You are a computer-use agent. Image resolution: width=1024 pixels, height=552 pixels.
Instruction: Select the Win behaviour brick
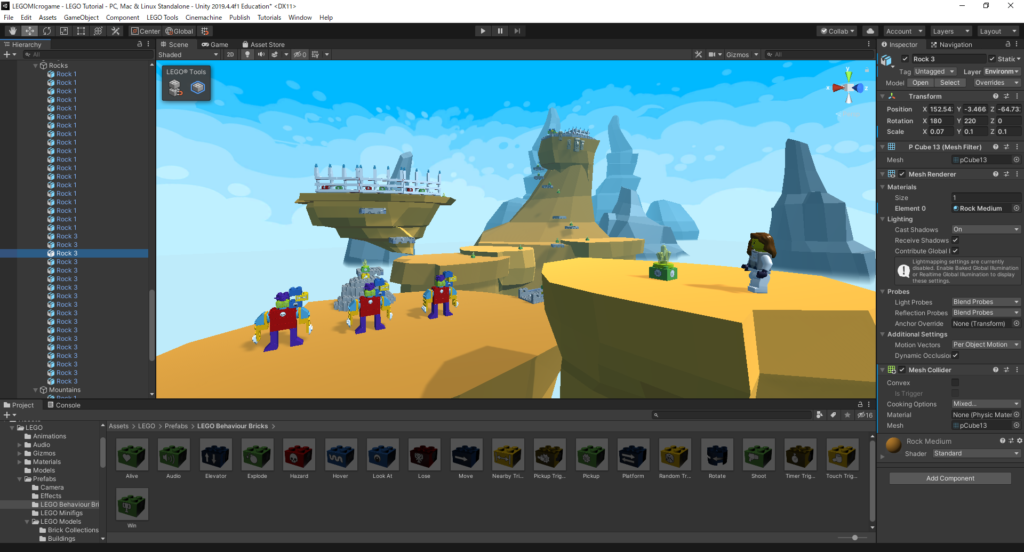[132, 509]
